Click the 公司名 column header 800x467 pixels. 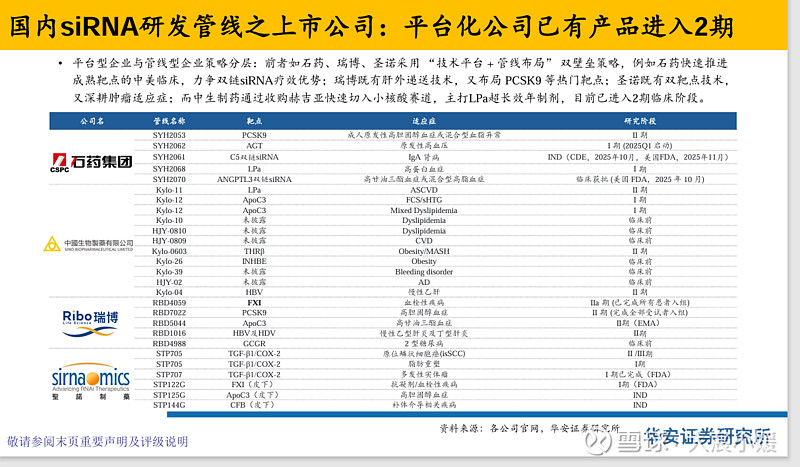[92, 121]
